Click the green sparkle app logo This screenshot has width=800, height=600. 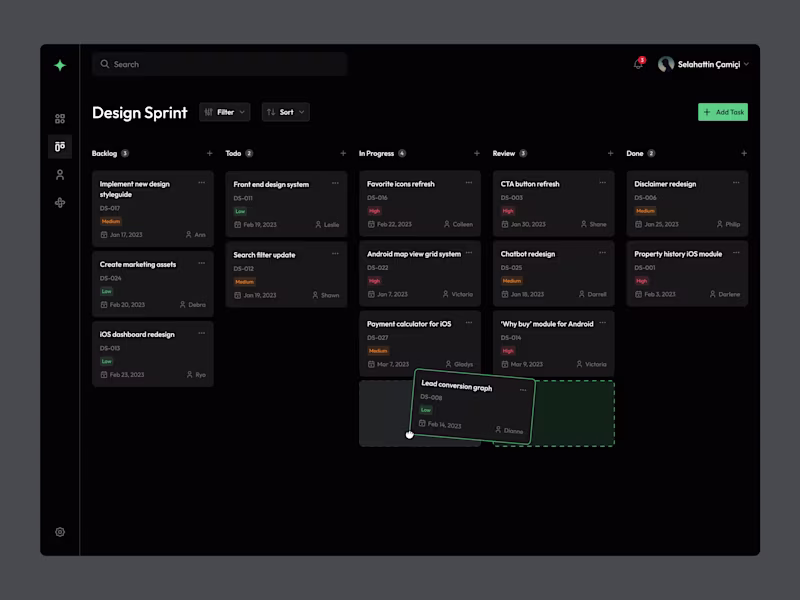tap(60, 63)
